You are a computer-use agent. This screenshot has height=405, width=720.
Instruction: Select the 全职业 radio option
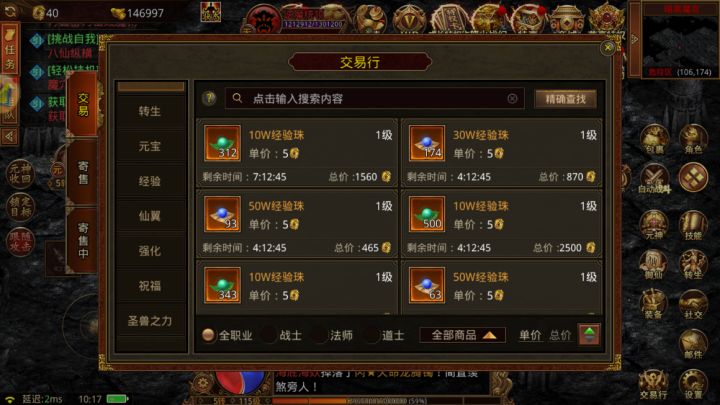point(228,335)
